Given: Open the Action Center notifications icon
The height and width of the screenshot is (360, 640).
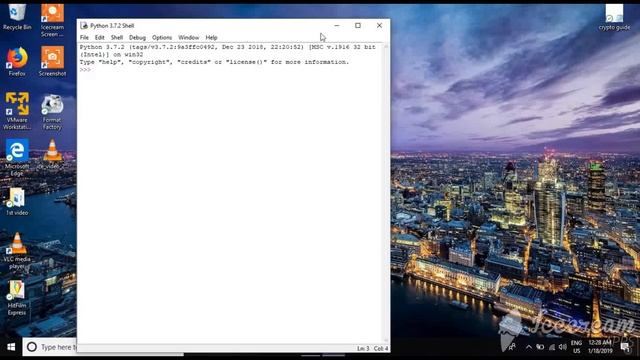Looking at the screenshot, I should click(x=625, y=347).
